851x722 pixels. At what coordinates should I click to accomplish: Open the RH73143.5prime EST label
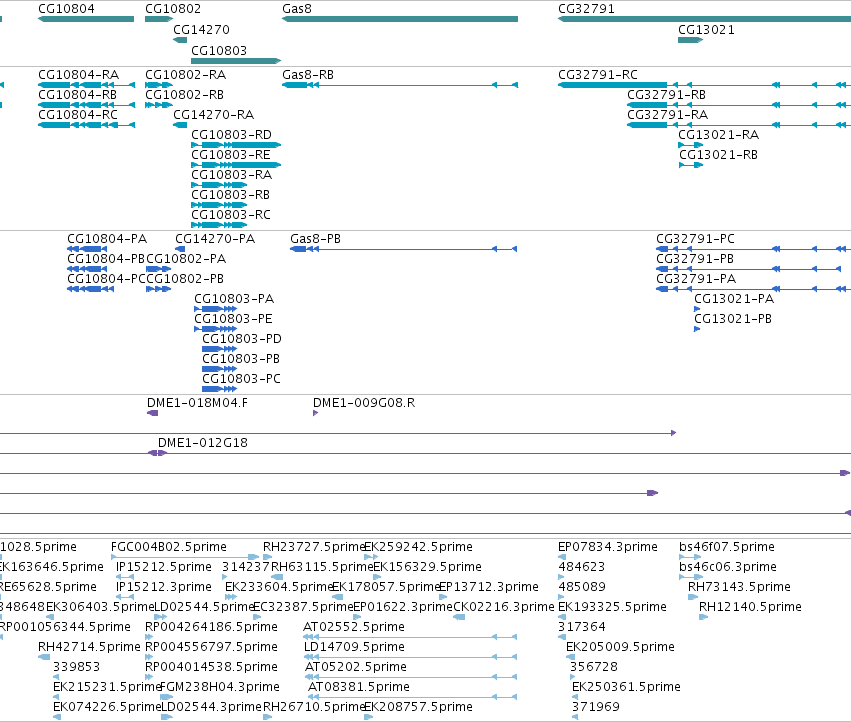[x=739, y=587]
